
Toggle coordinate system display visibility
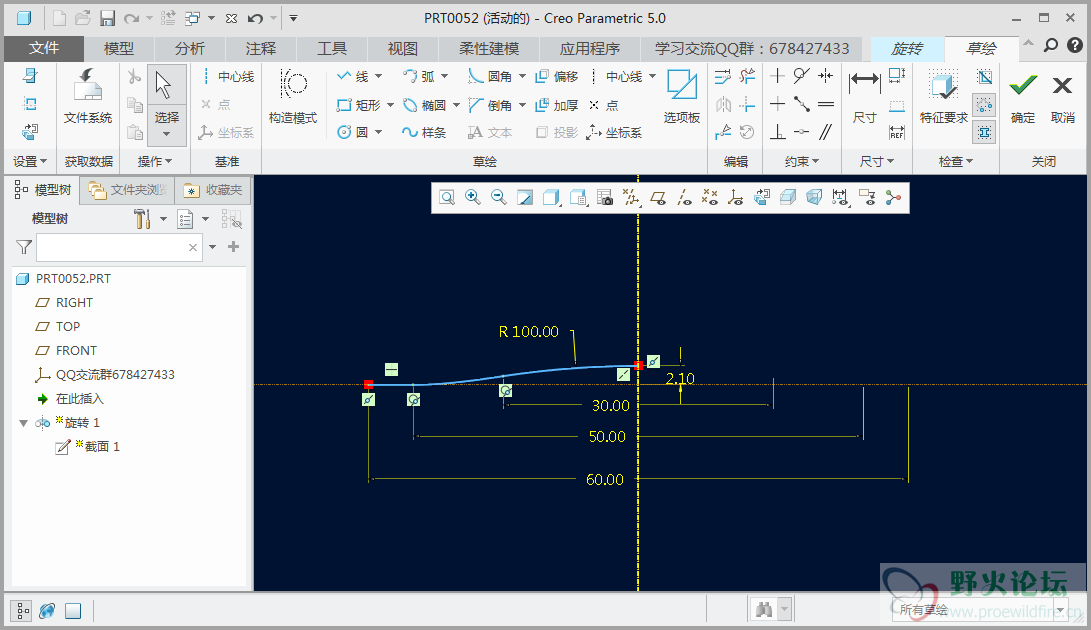pyautogui.click(x=735, y=198)
